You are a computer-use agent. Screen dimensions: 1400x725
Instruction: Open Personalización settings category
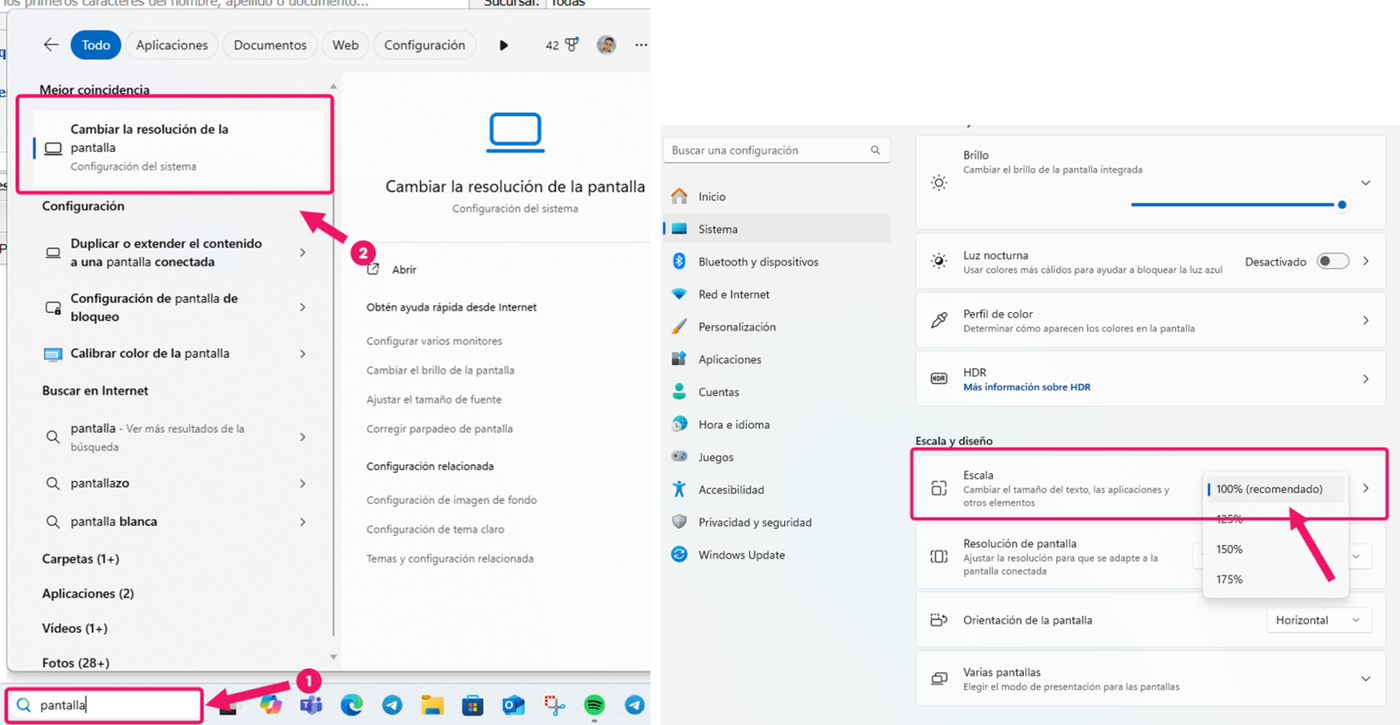tap(777, 327)
